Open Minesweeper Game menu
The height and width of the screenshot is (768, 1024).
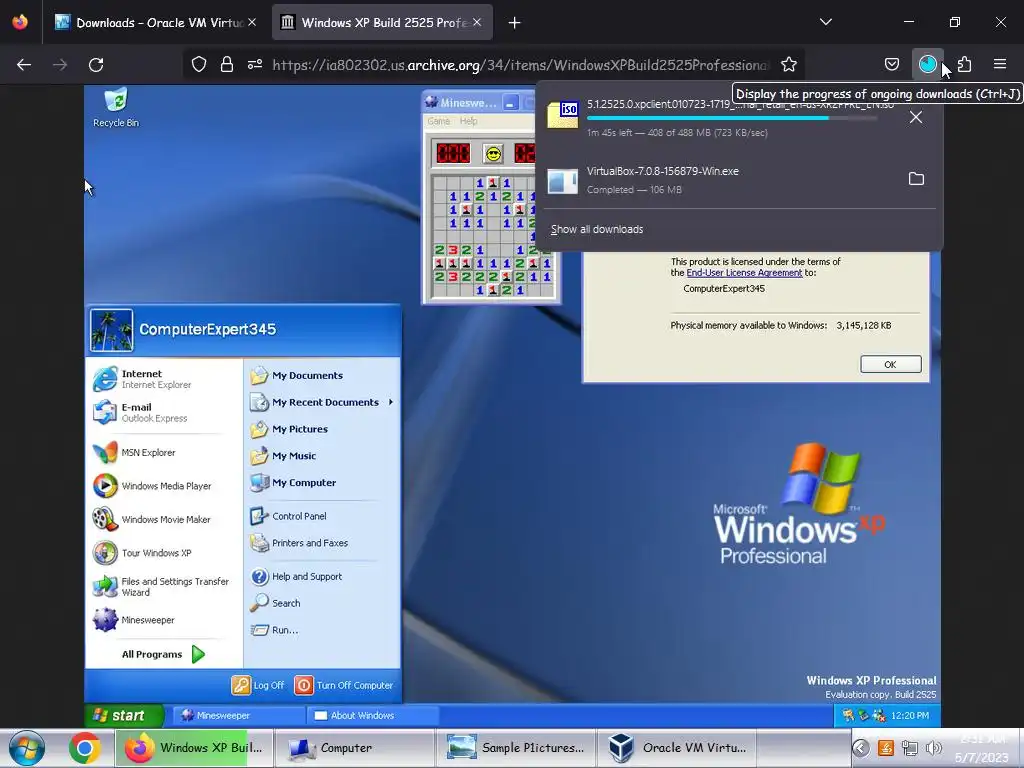pyautogui.click(x=438, y=121)
